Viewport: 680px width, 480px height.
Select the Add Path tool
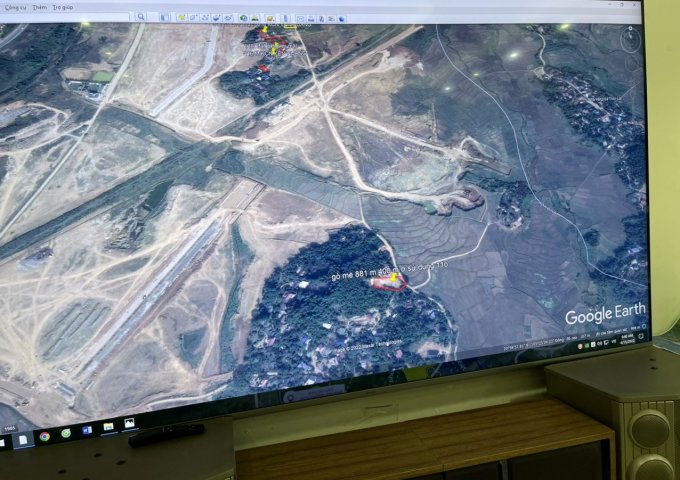205,17
